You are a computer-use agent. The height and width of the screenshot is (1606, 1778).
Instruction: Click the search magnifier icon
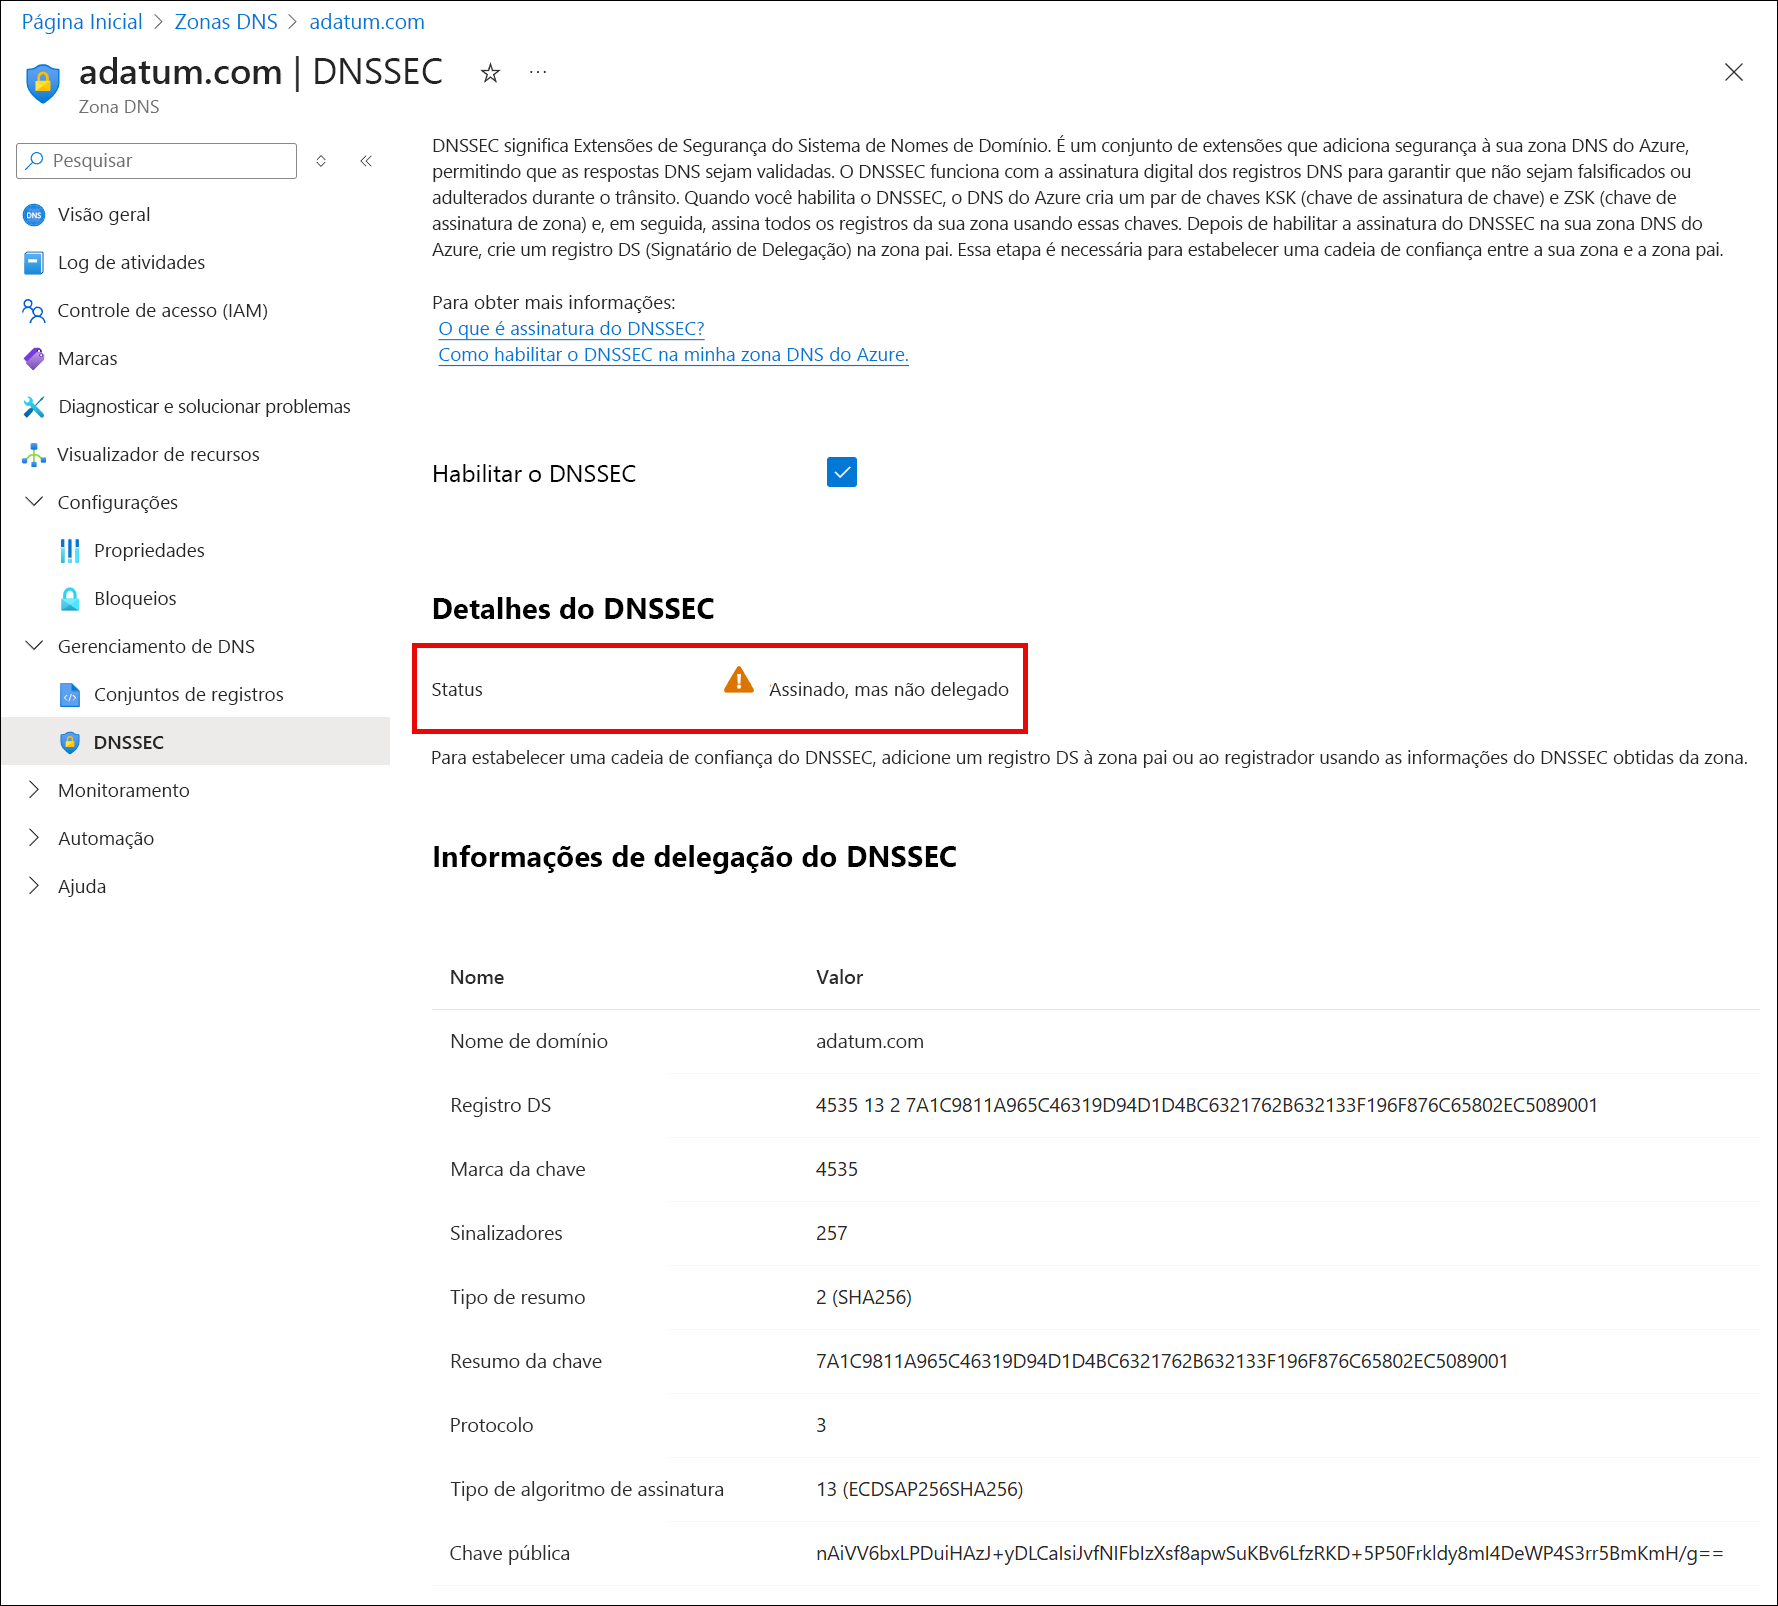(x=35, y=160)
